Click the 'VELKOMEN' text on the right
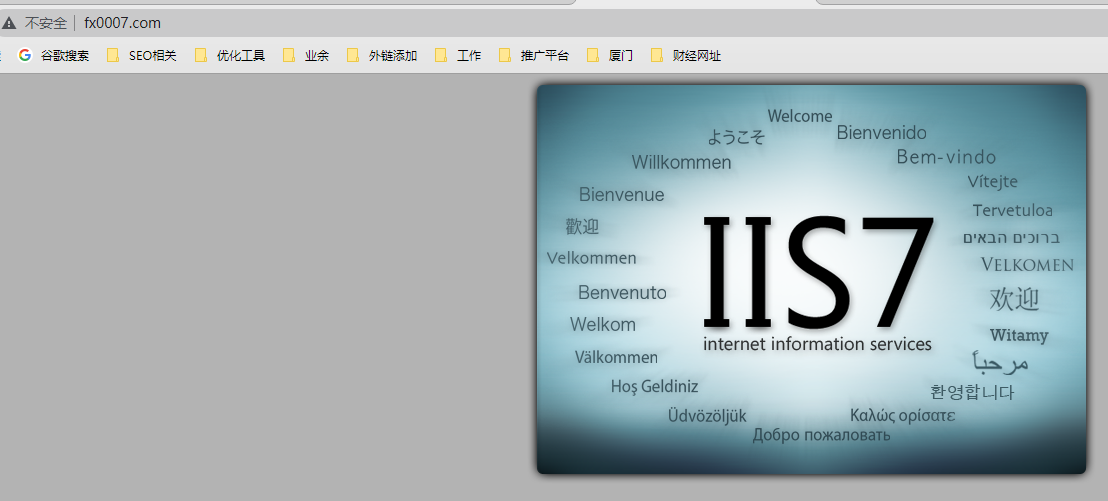The width and height of the screenshot is (1108, 501). pyautogui.click(x=1027, y=264)
